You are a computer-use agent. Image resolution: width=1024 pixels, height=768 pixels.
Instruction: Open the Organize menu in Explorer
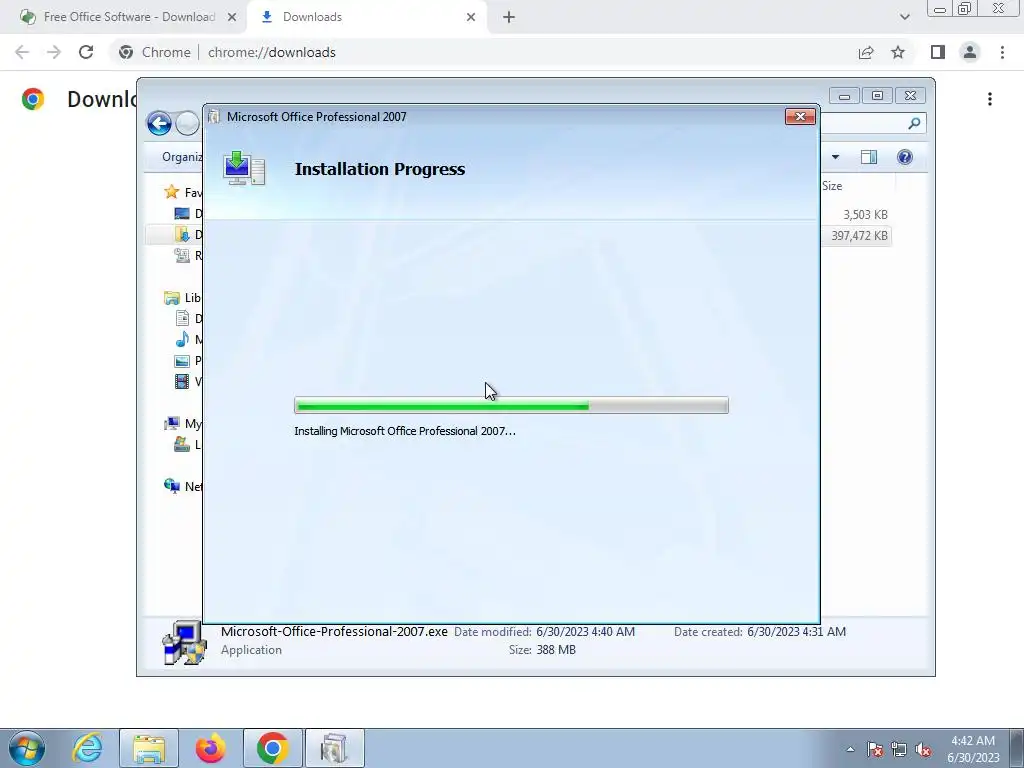(182, 157)
